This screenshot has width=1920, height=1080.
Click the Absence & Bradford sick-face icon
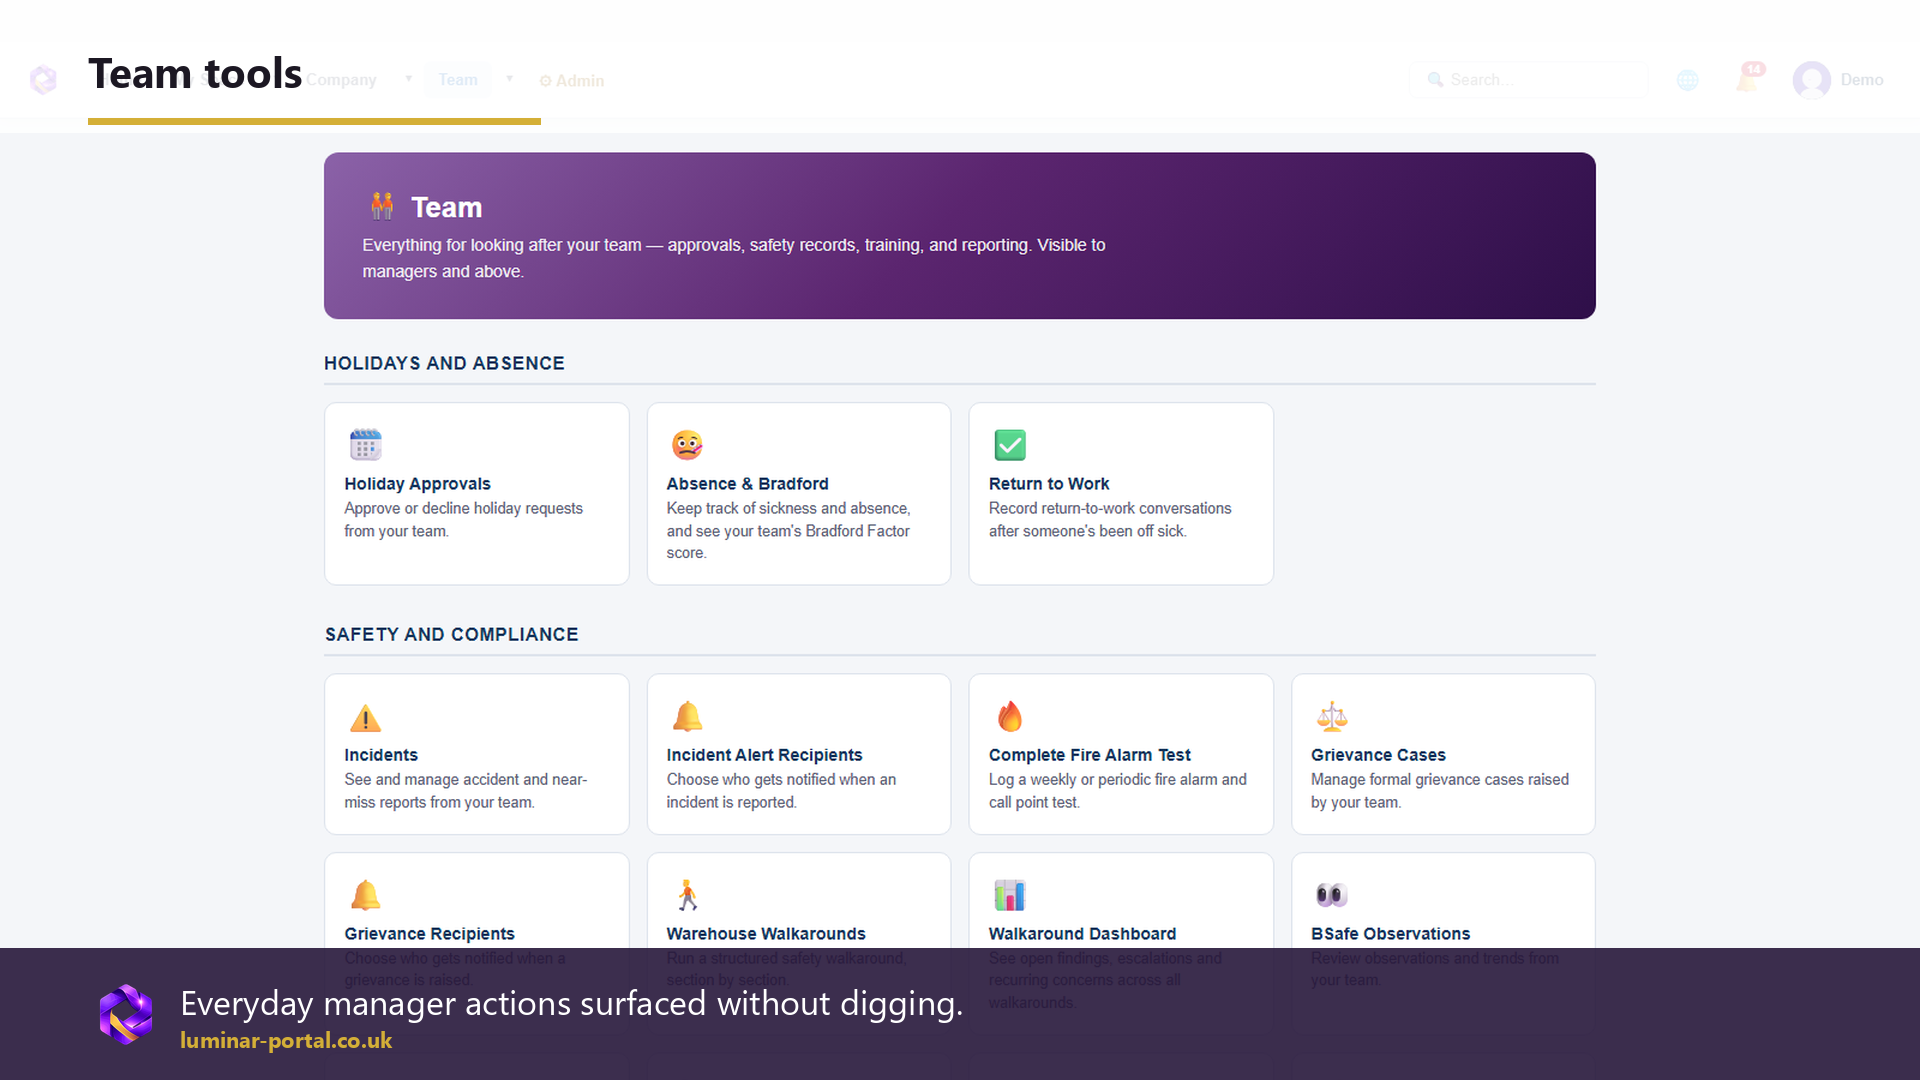point(687,444)
